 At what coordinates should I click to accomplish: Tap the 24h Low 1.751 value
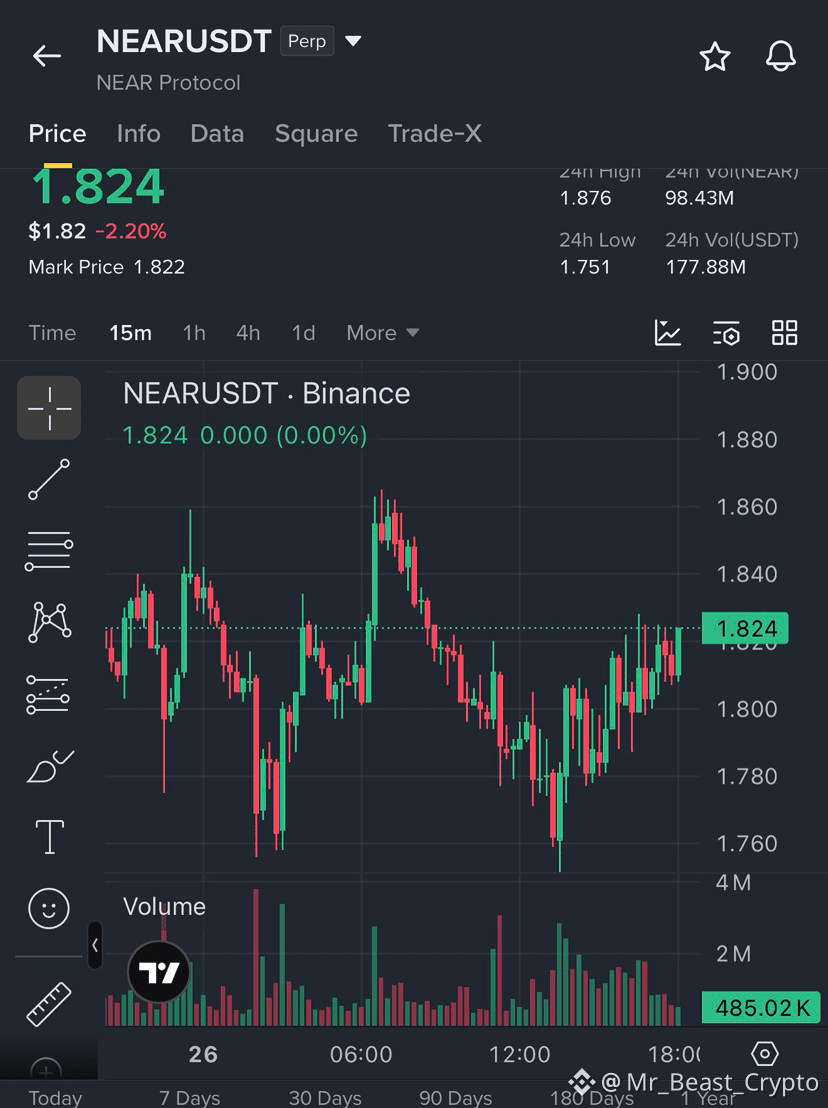[585, 267]
